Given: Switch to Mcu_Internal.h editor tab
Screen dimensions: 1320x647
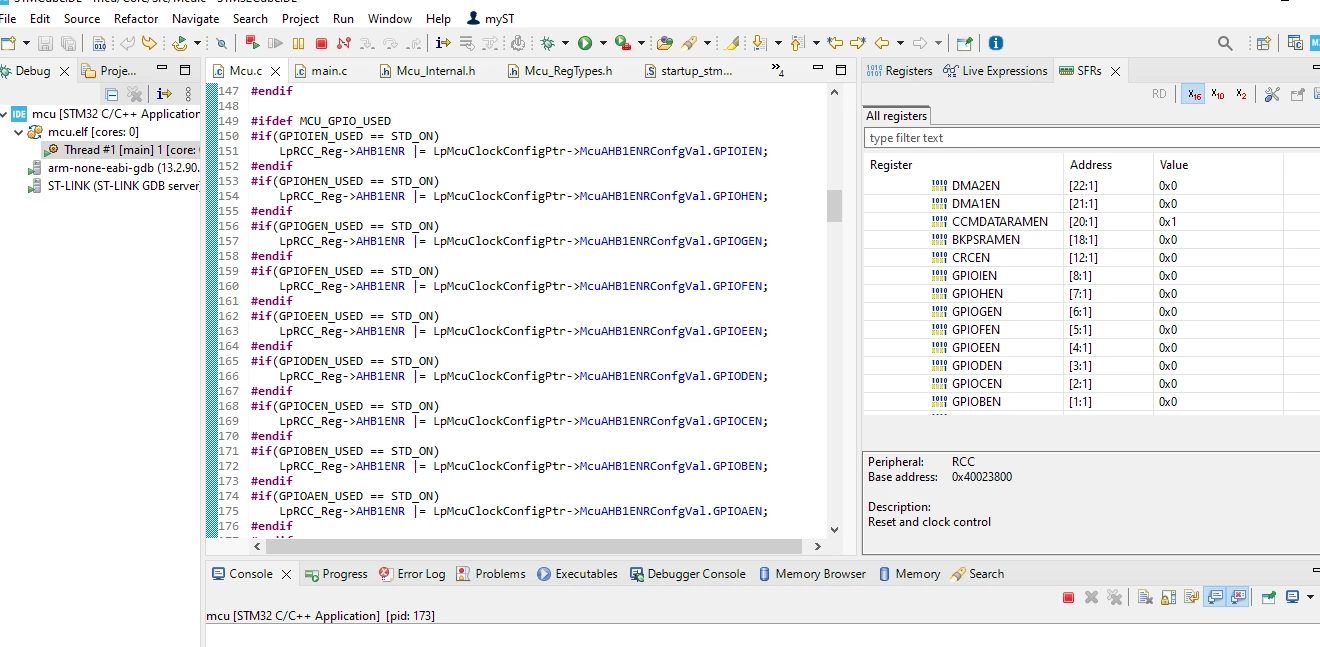Looking at the screenshot, I should click(x=427, y=71).
